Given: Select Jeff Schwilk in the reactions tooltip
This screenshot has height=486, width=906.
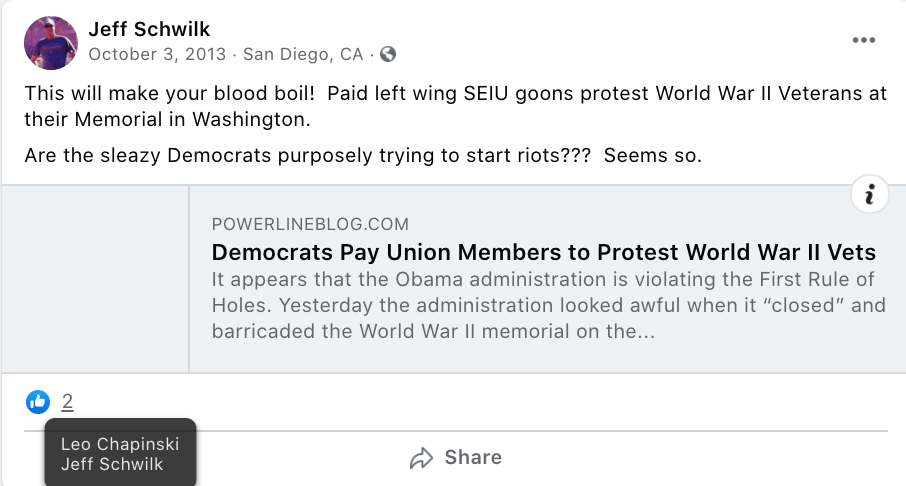Looking at the screenshot, I should (112, 463).
